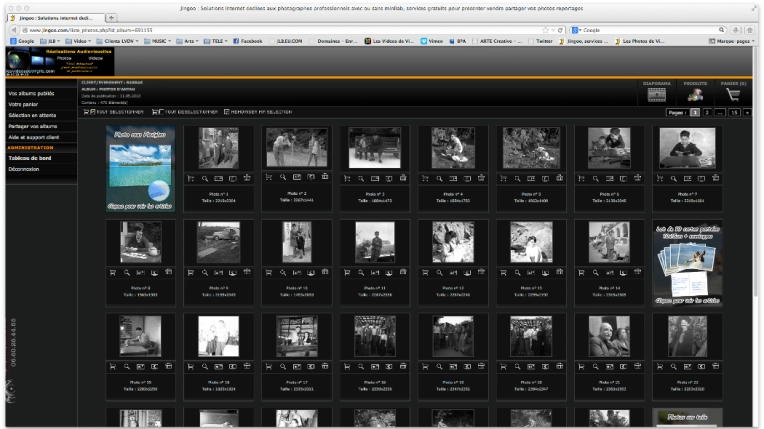Expand MUSIC bookmarks folder
The height and width of the screenshot is (429, 764).
(157, 41)
